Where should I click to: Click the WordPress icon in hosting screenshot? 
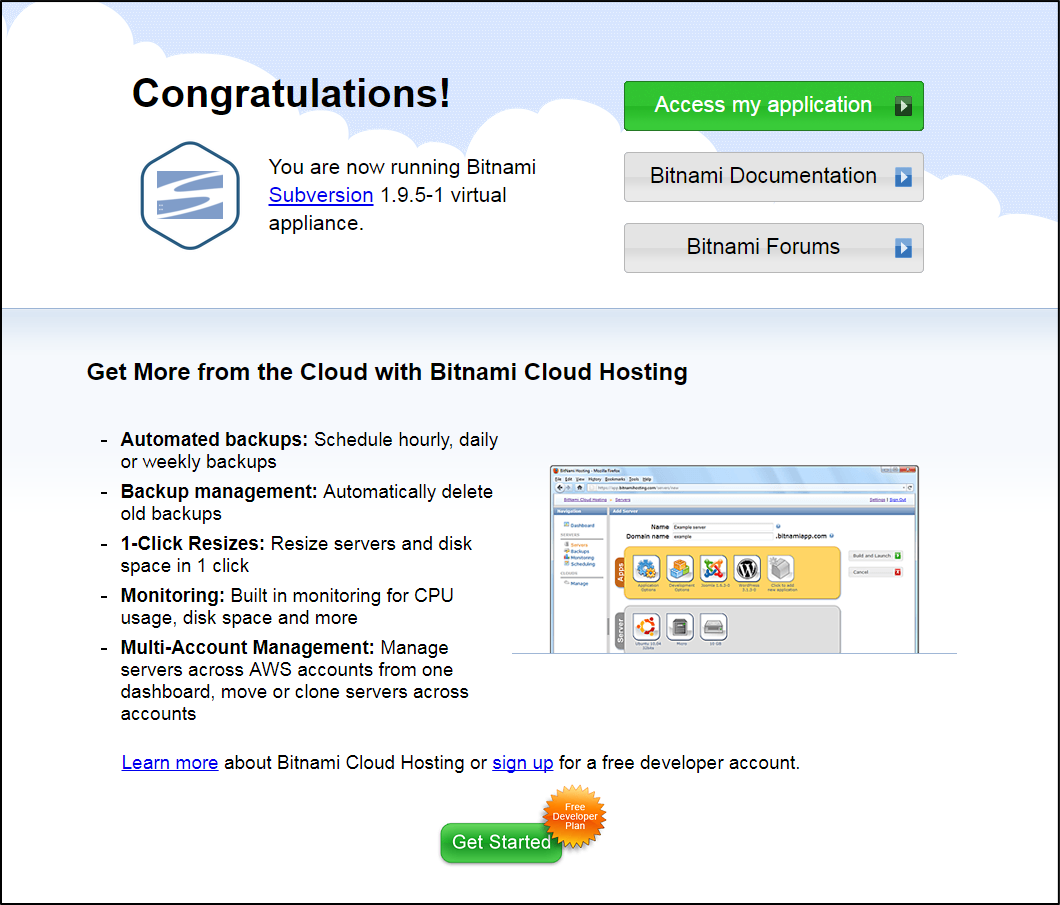pos(747,569)
